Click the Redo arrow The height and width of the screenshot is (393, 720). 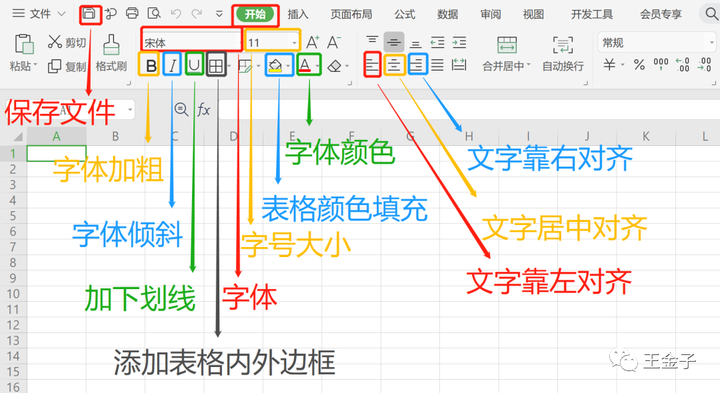(x=197, y=14)
